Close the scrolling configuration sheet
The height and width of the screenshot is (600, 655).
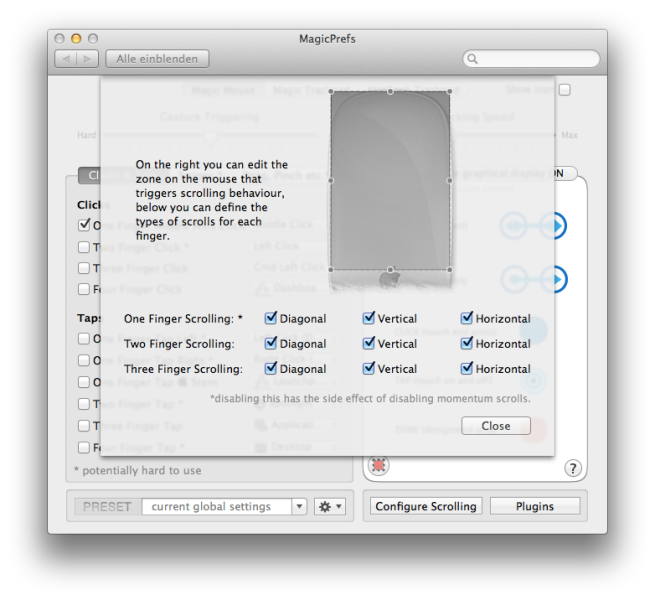pyautogui.click(x=496, y=426)
